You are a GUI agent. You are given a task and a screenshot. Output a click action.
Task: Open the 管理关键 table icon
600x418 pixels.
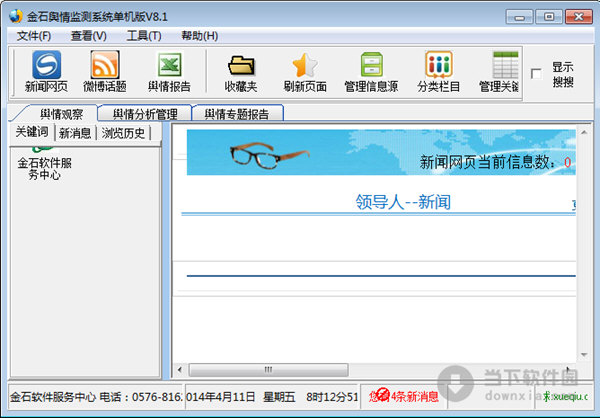(505, 65)
